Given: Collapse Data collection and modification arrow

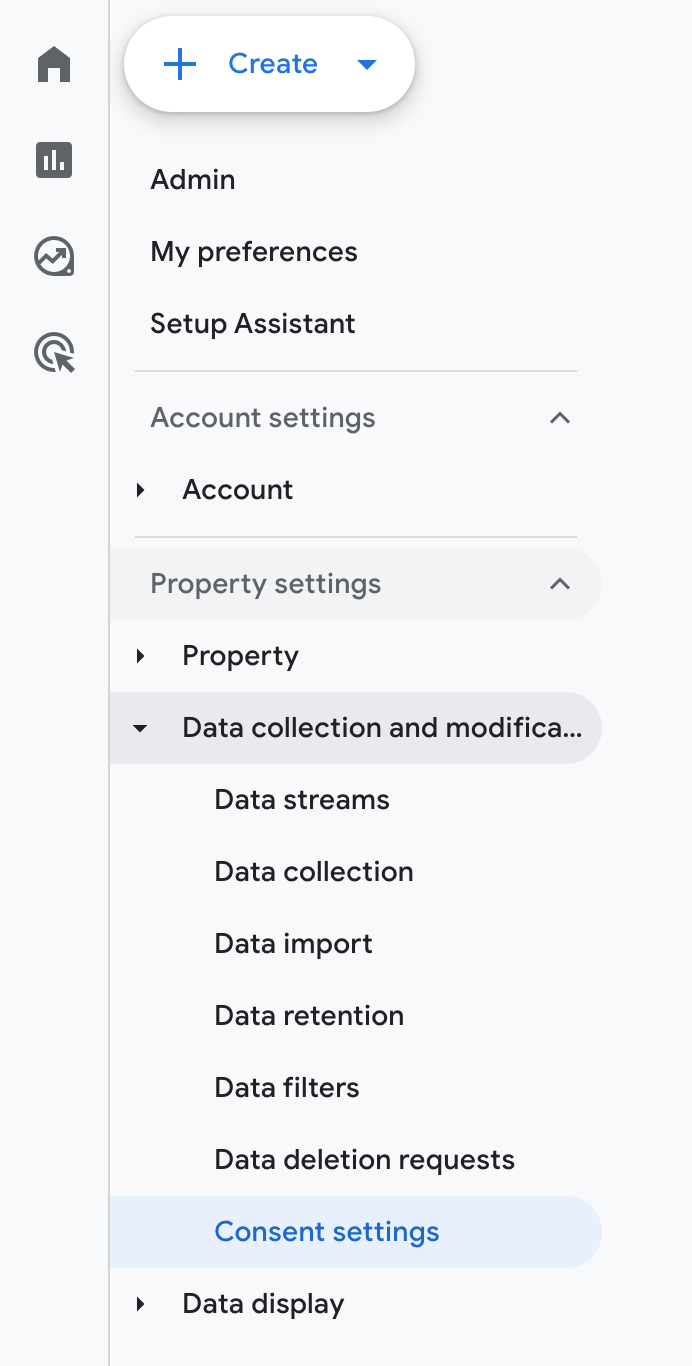Looking at the screenshot, I should point(141,729).
